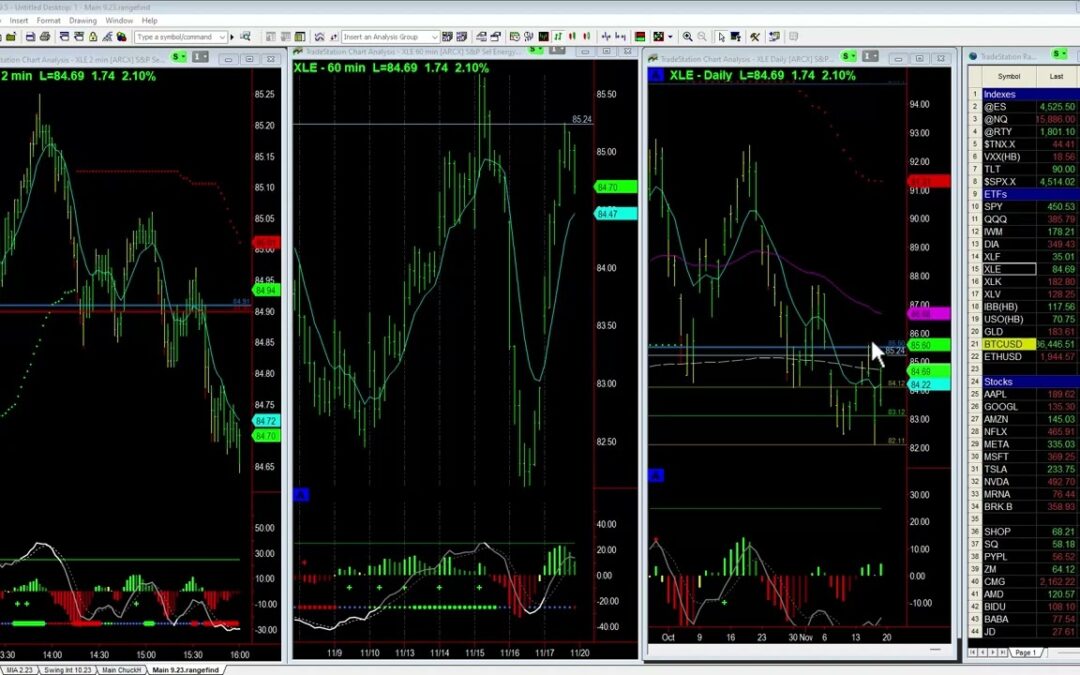
Task: Click the open folder icon in toolbar
Action: pos(11,37)
